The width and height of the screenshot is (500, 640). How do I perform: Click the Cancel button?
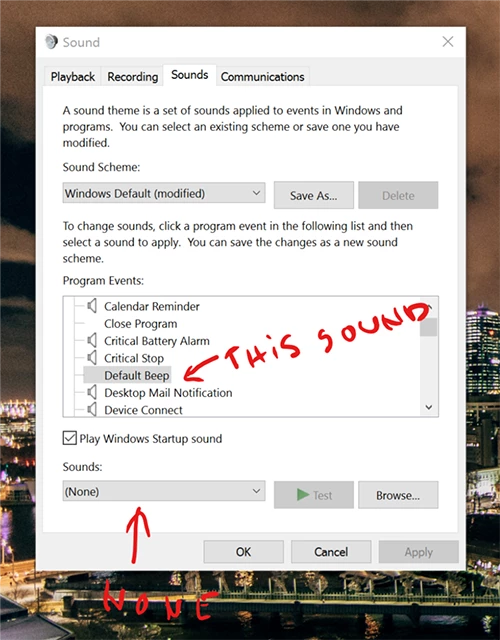[x=331, y=552]
